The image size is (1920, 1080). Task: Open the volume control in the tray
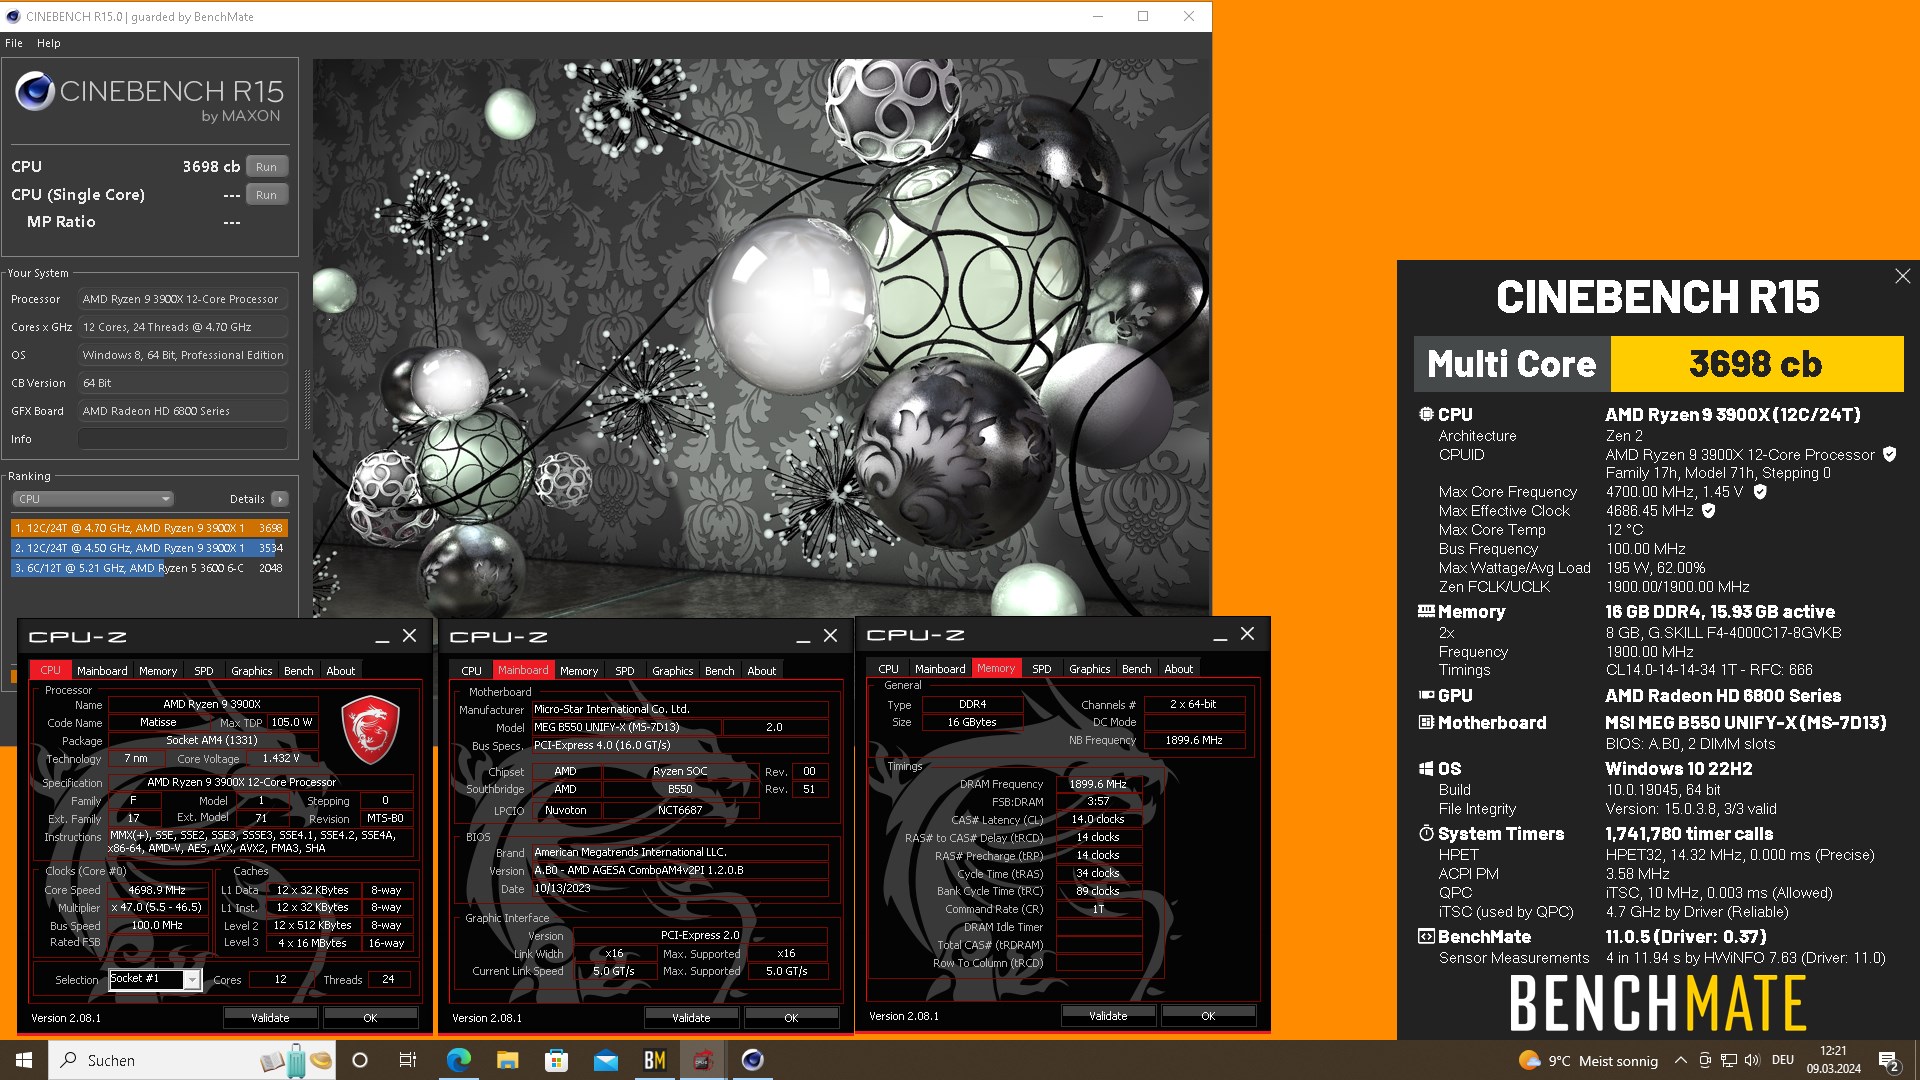click(x=1751, y=1061)
